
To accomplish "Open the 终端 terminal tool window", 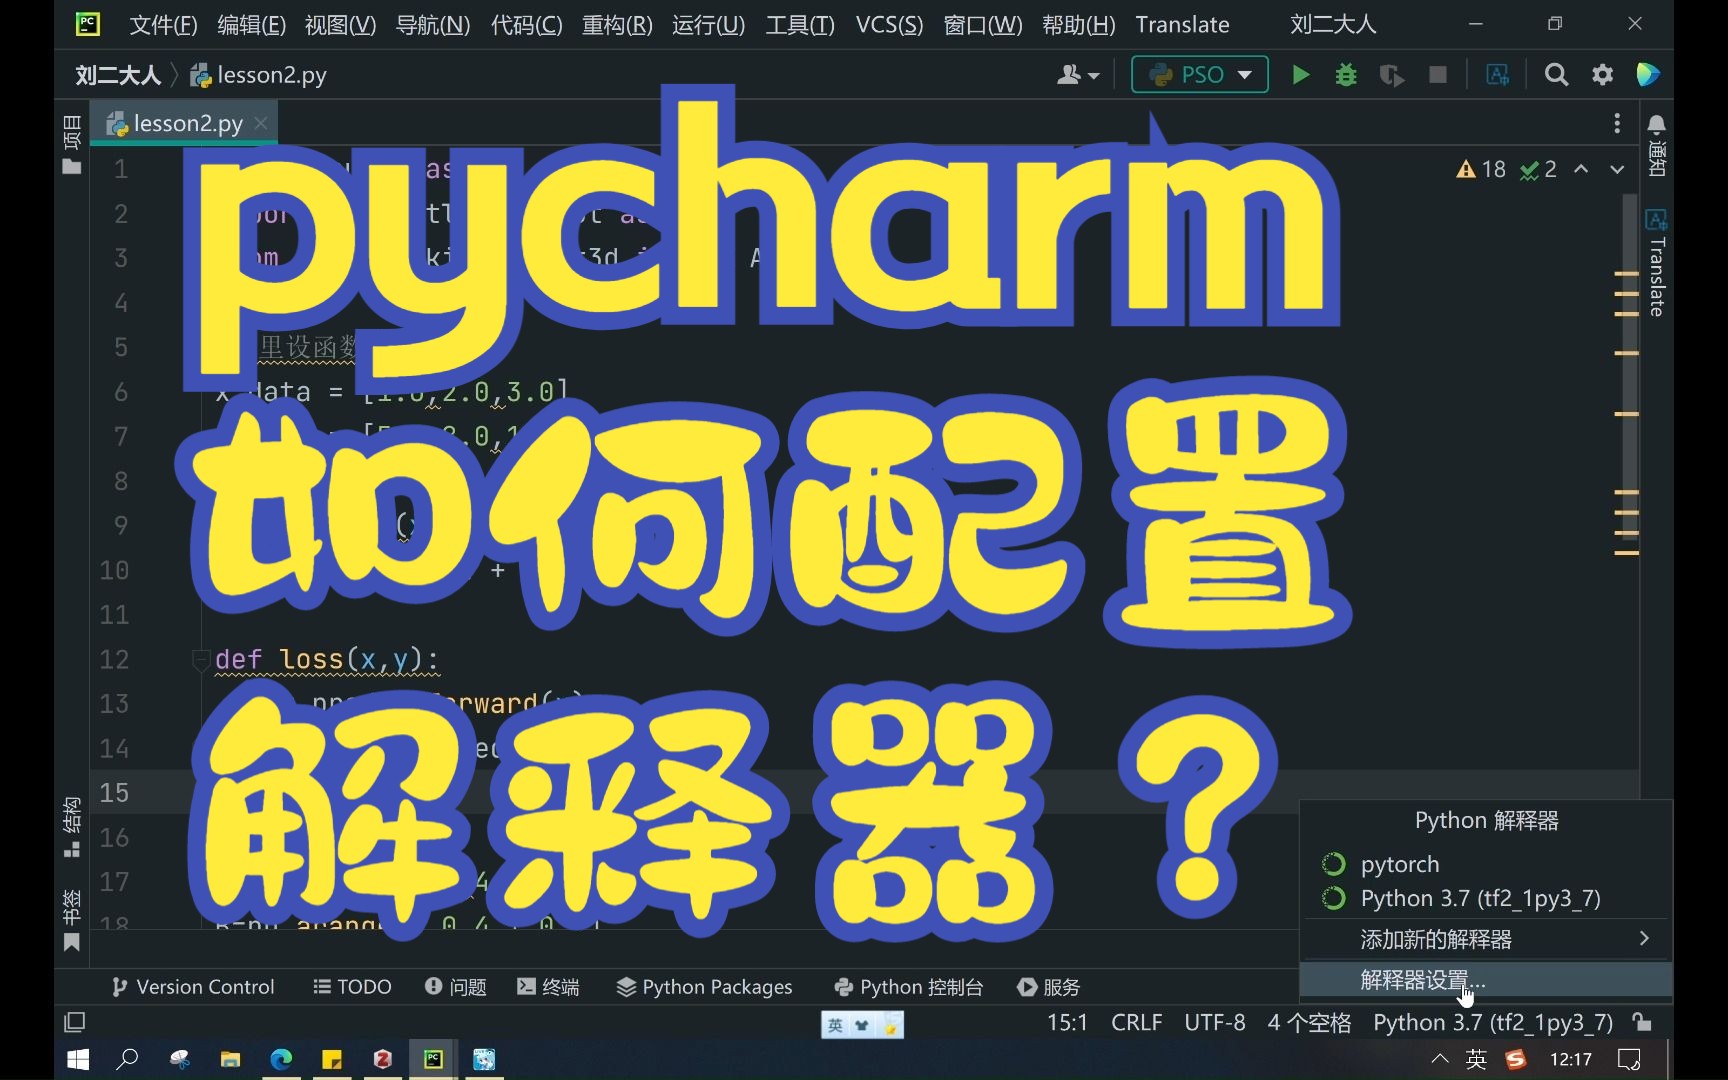I will coord(548,987).
